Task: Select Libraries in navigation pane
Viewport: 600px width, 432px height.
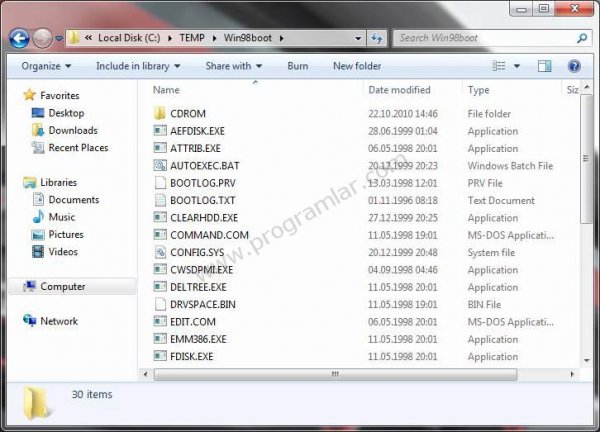Action: [59, 183]
